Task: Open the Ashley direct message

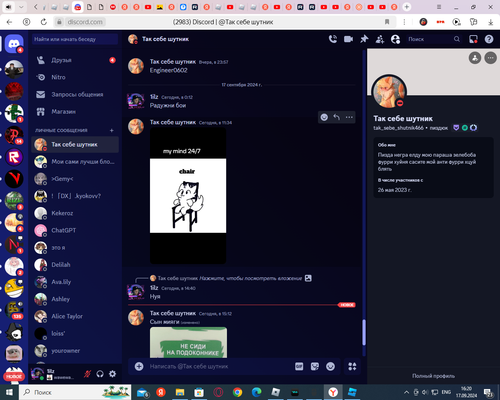Action: tap(75, 299)
